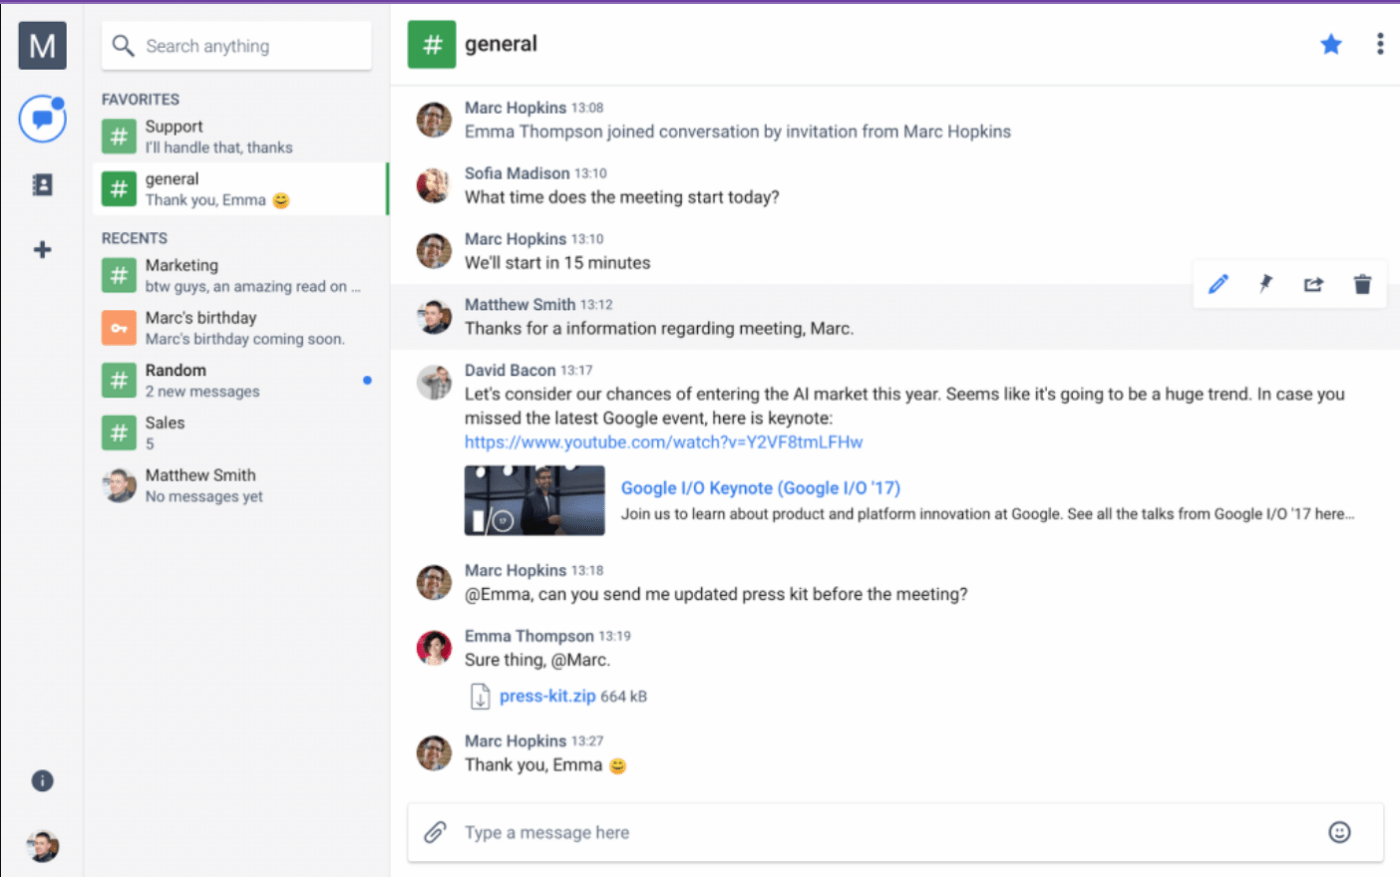1400x877 pixels.
Task: Click the 'Emma Thompson joined conversation' notice
Action: (x=737, y=131)
